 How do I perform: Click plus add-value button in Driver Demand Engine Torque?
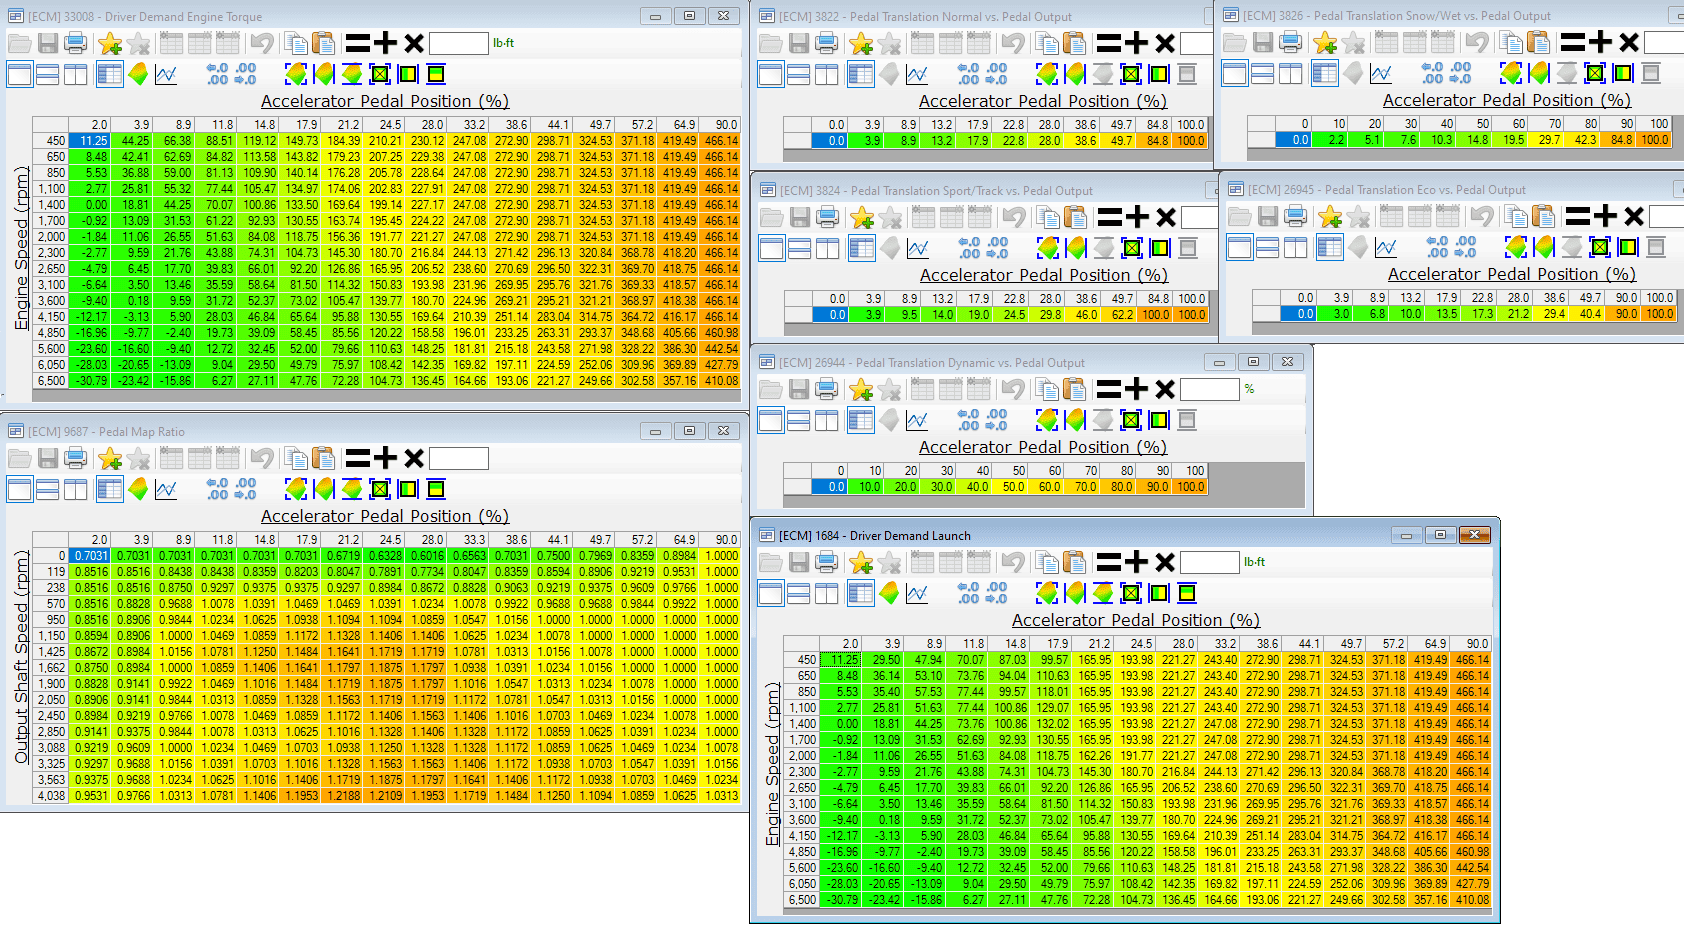point(386,43)
